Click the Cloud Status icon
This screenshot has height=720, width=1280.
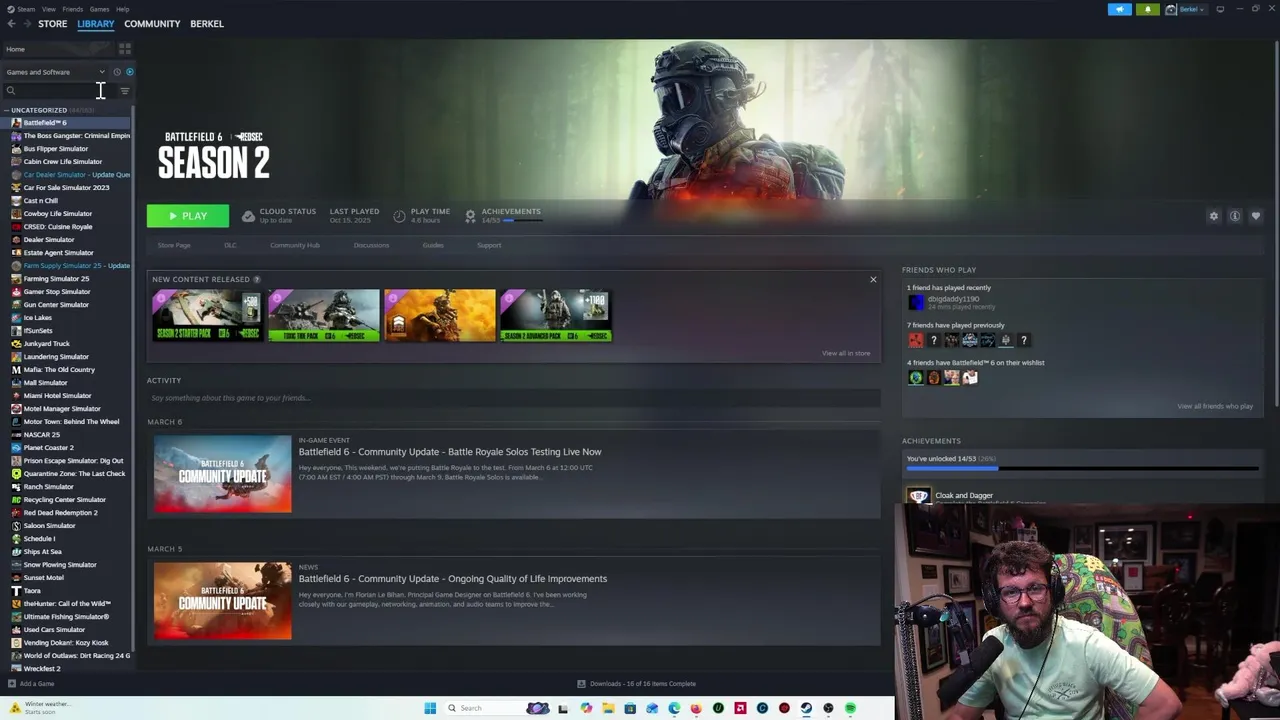(x=248, y=216)
